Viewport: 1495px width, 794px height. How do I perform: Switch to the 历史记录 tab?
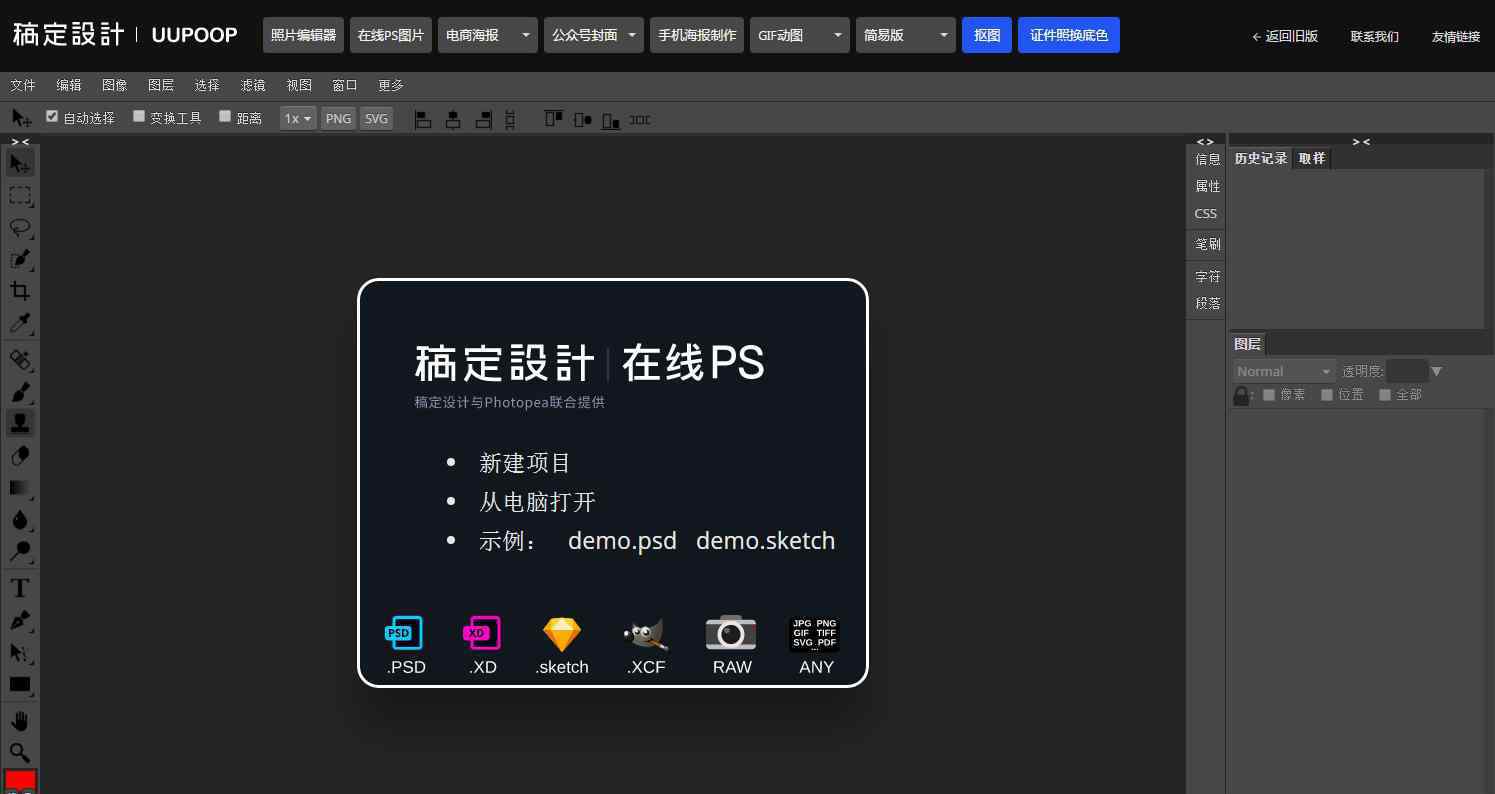point(1261,158)
